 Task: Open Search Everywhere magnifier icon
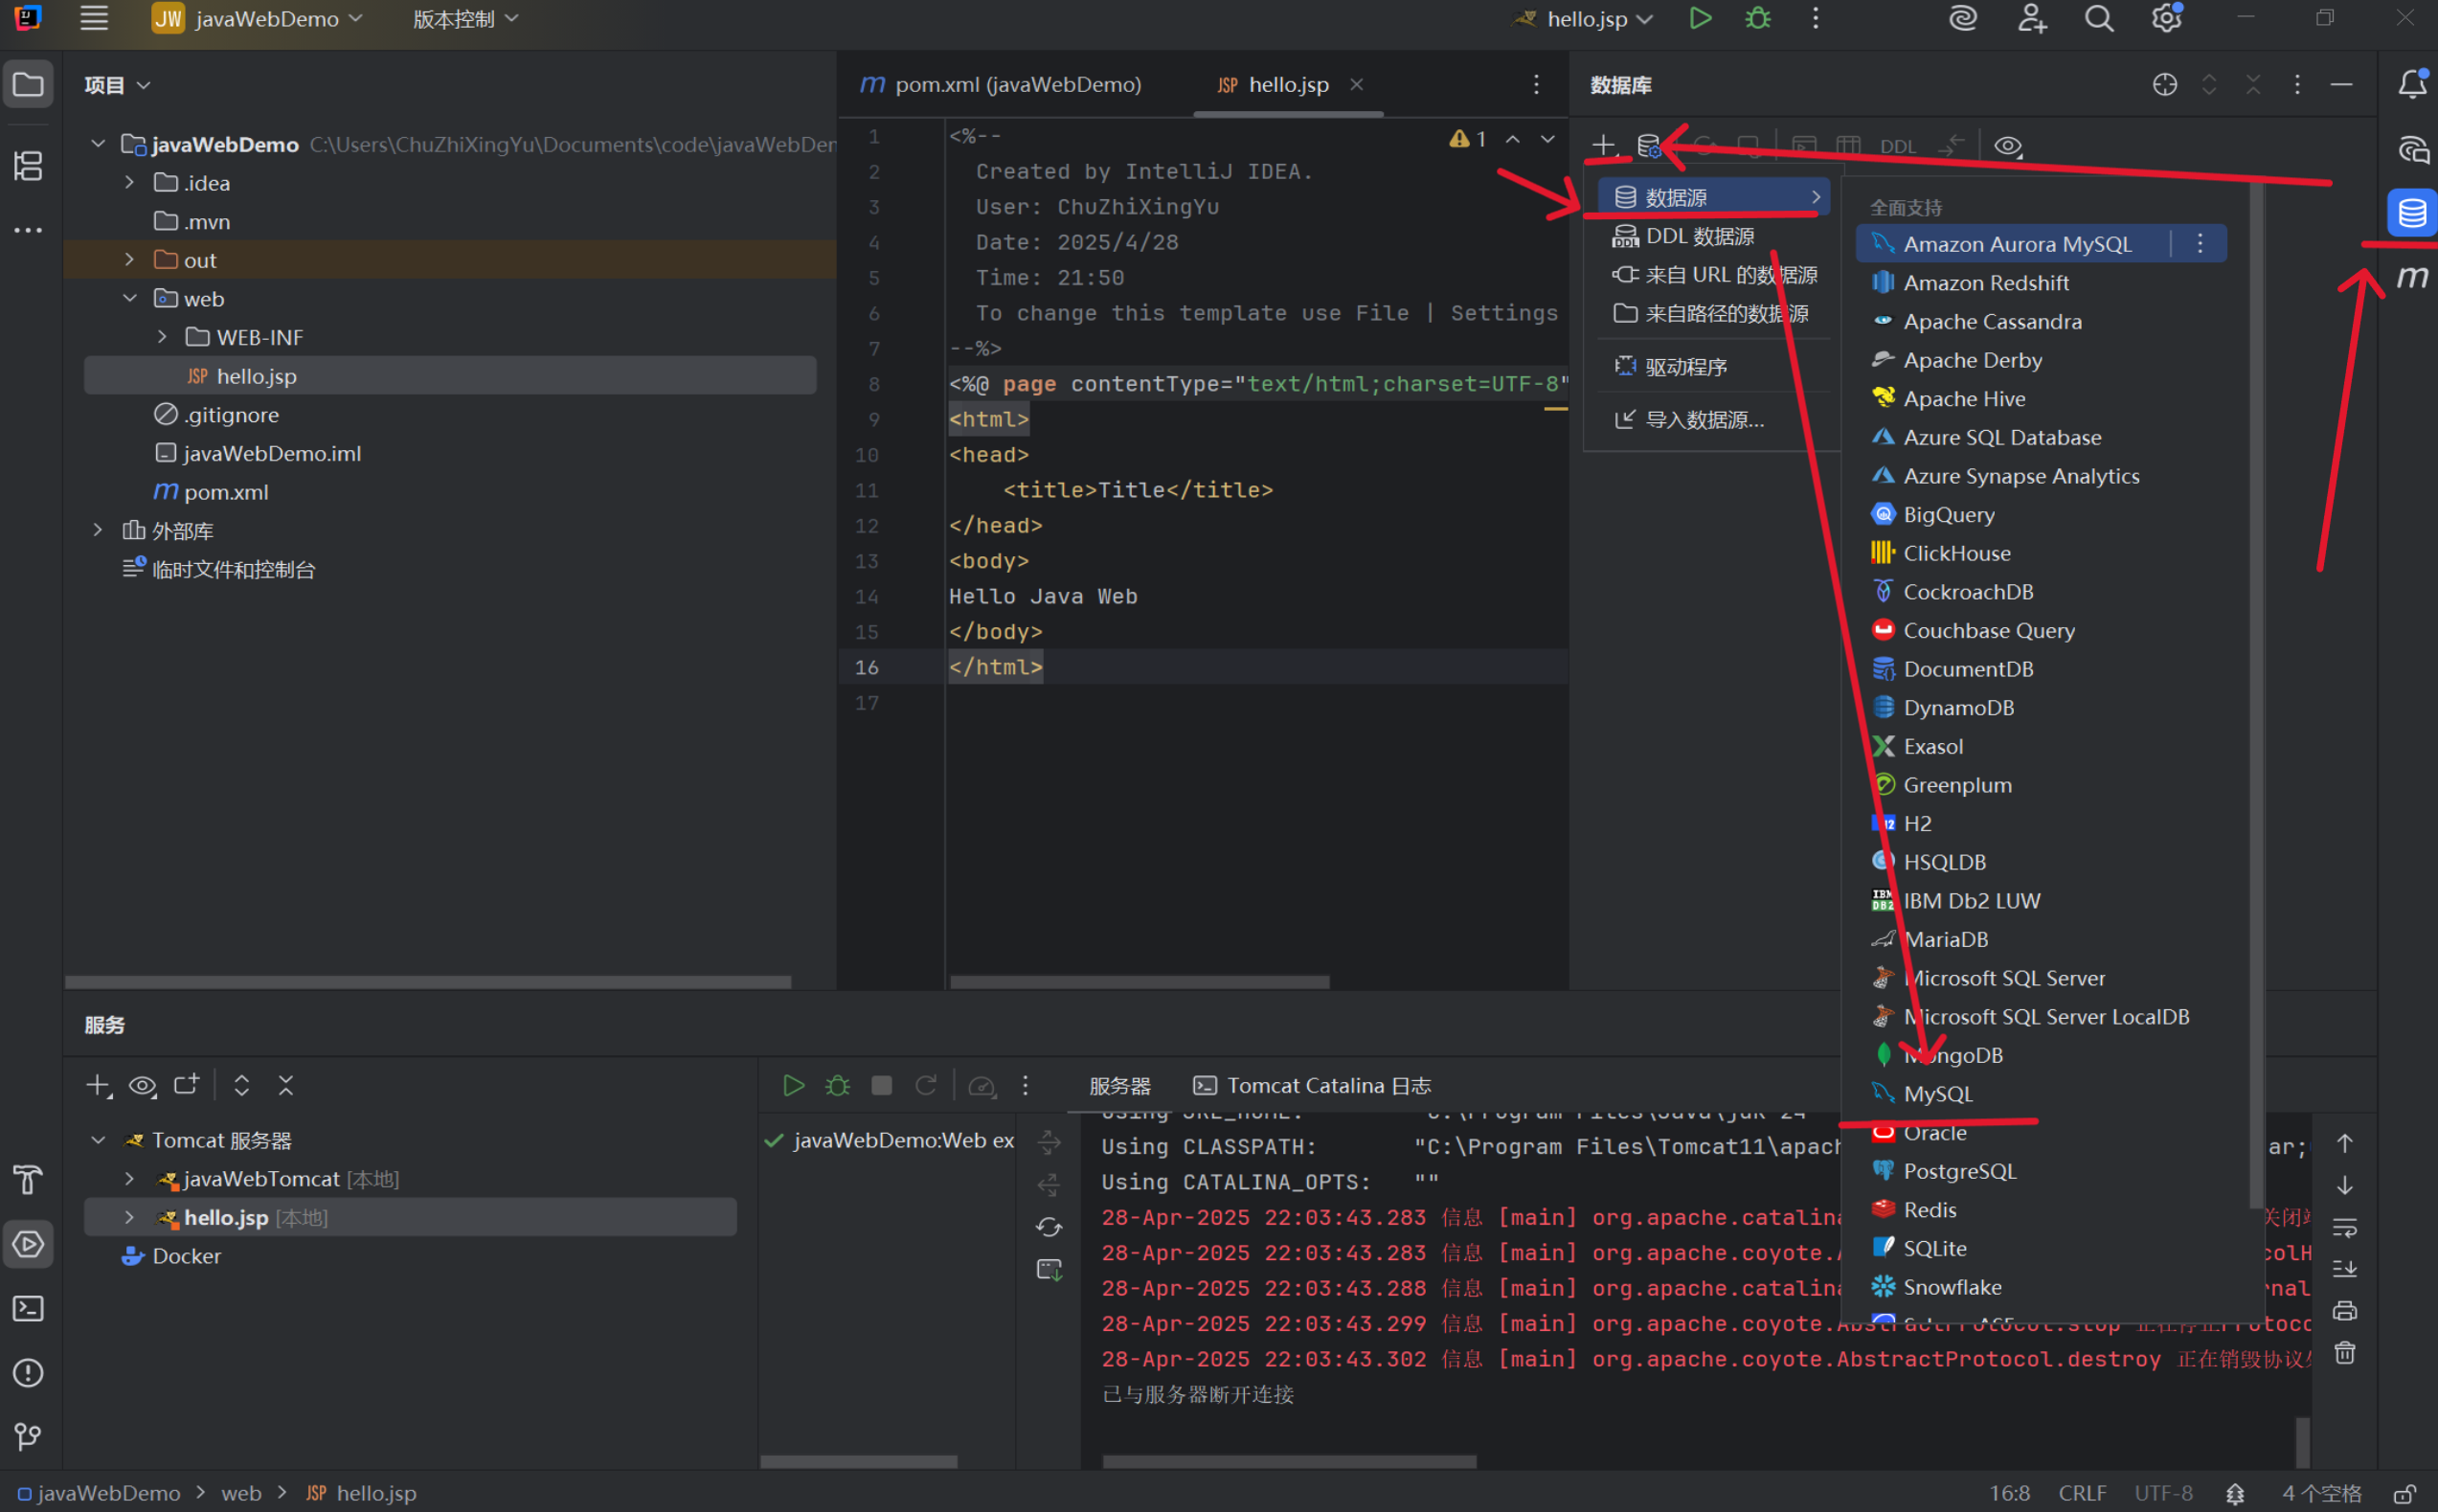(x=2098, y=18)
